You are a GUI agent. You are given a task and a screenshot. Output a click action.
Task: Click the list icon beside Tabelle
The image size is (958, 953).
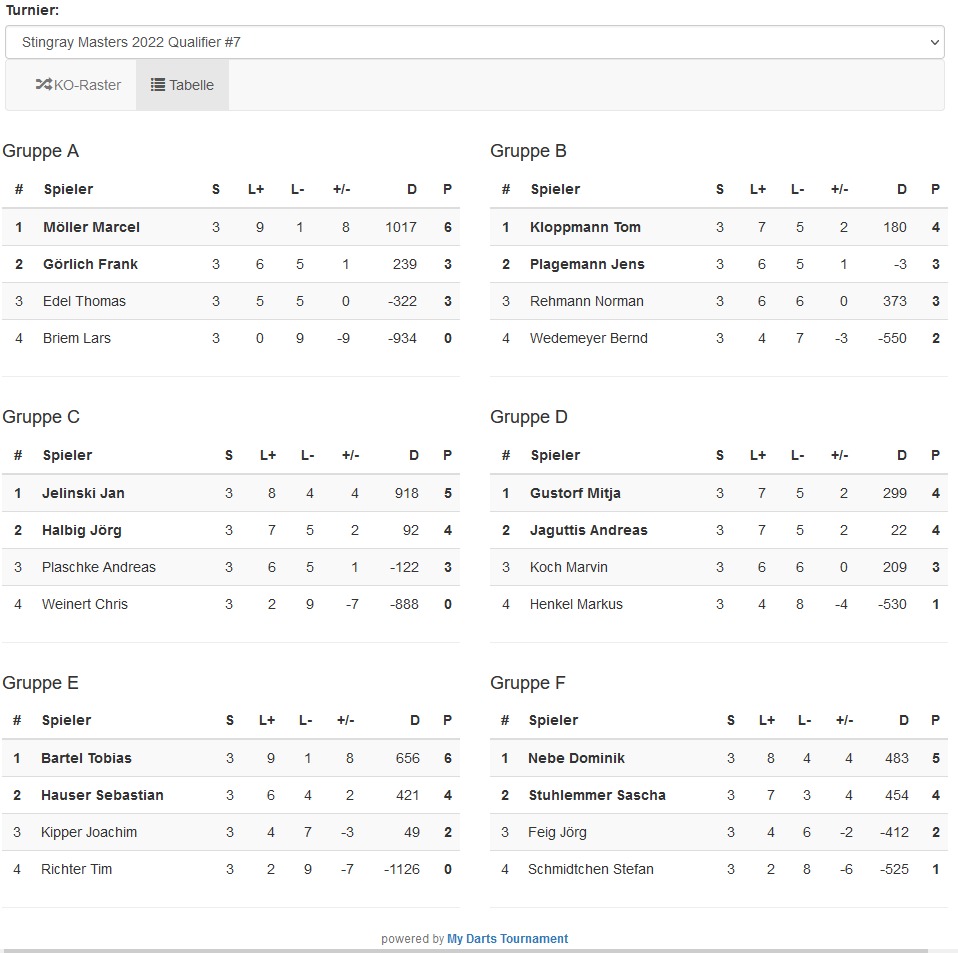pos(158,85)
